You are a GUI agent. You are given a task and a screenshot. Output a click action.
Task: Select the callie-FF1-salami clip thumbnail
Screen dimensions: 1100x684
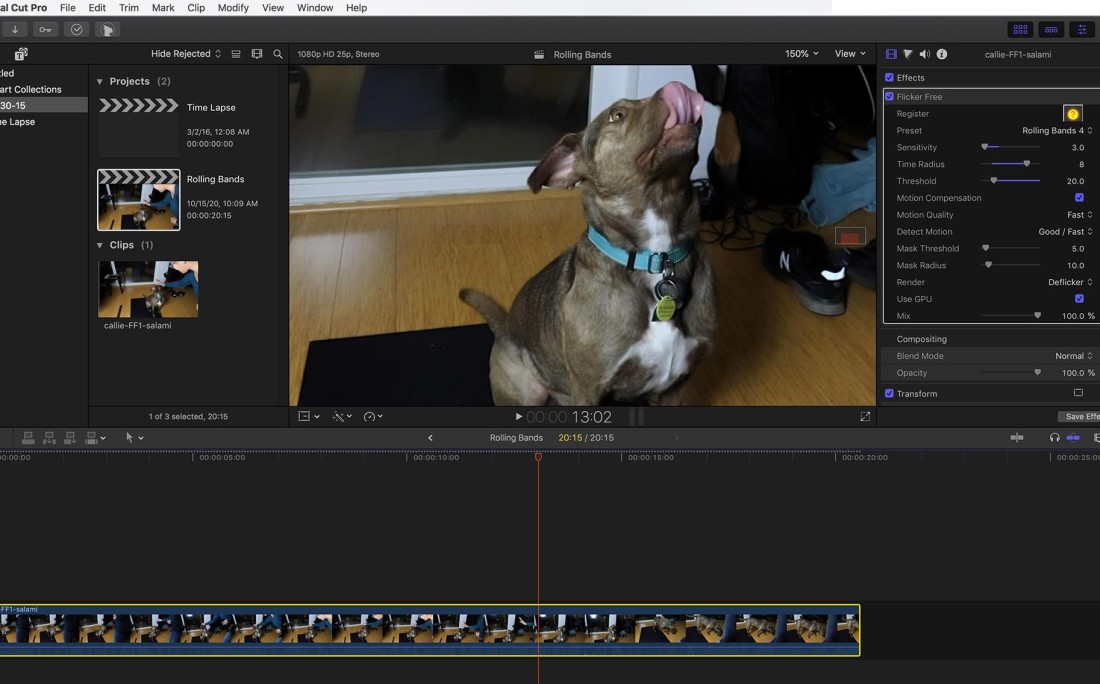148,289
